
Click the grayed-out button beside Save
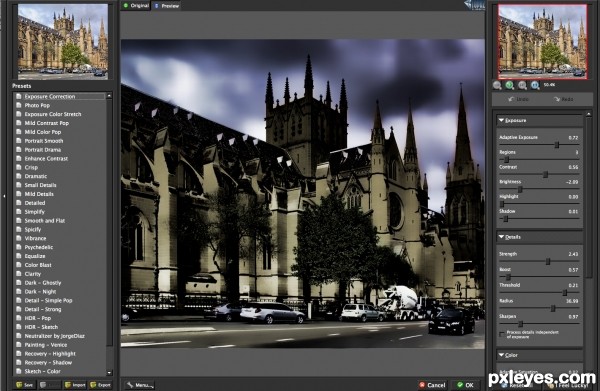(x=49, y=385)
